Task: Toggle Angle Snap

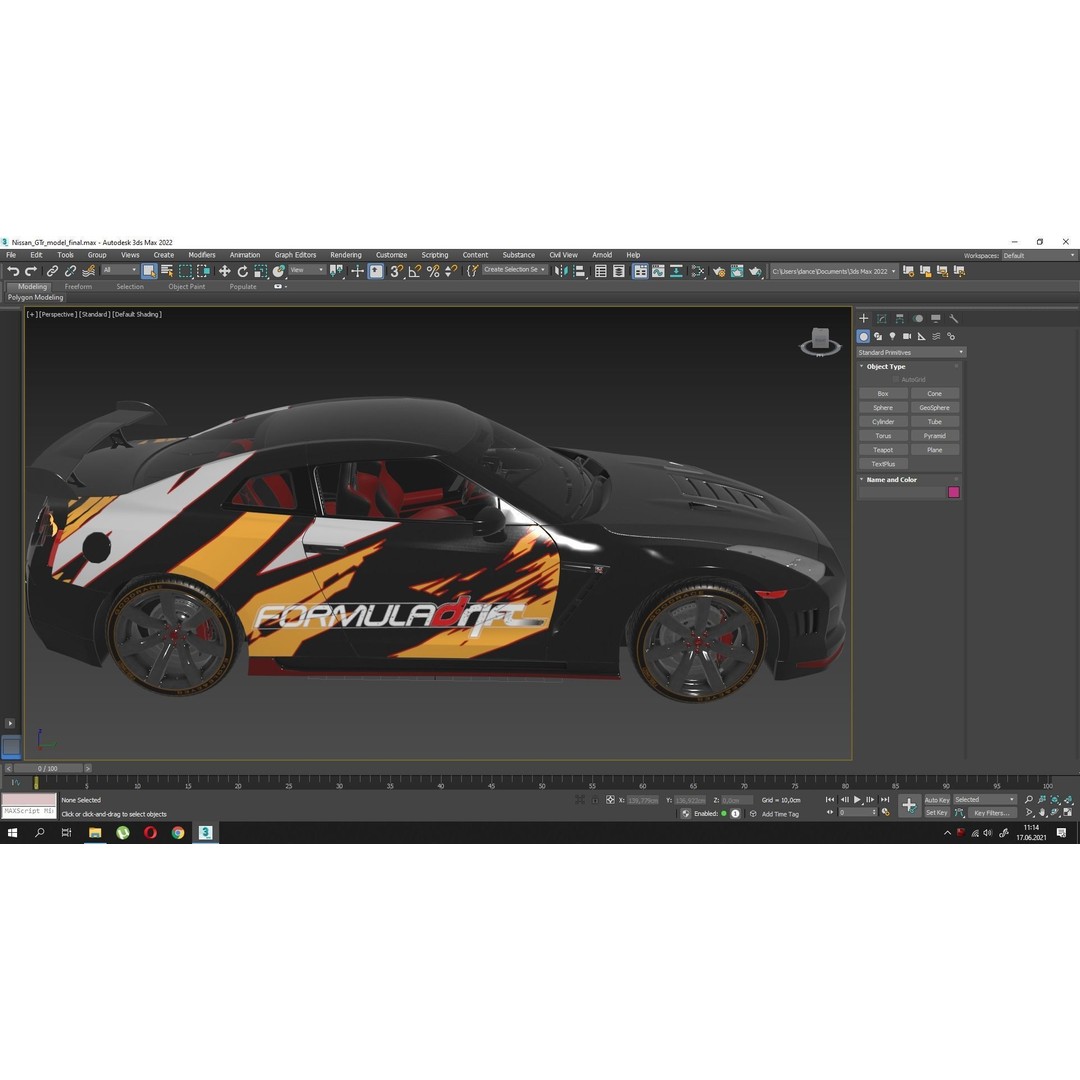Action: [415, 271]
